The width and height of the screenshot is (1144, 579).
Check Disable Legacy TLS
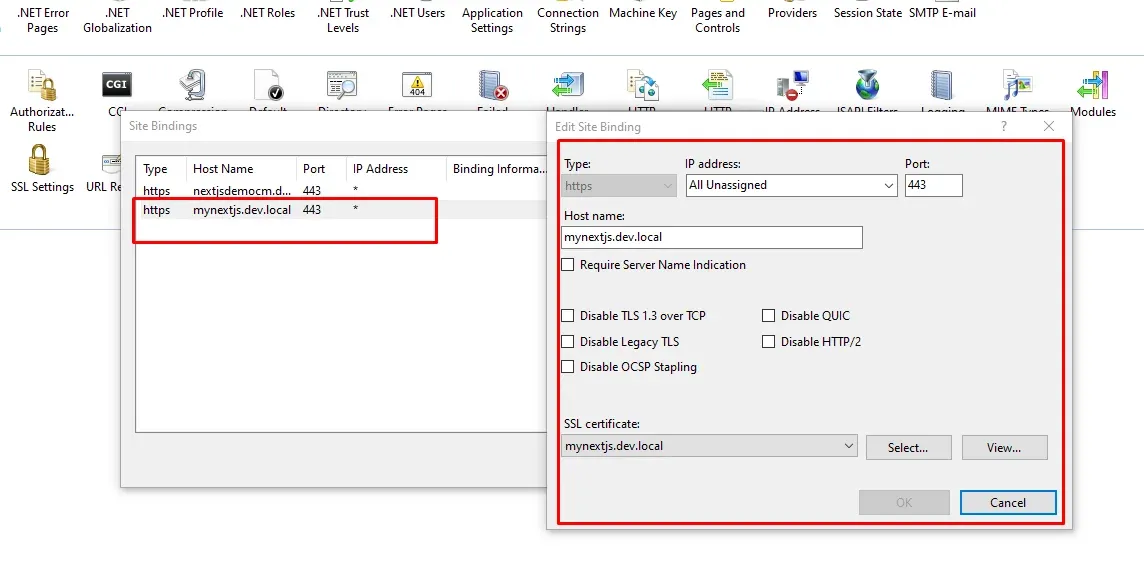click(x=568, y=341)
